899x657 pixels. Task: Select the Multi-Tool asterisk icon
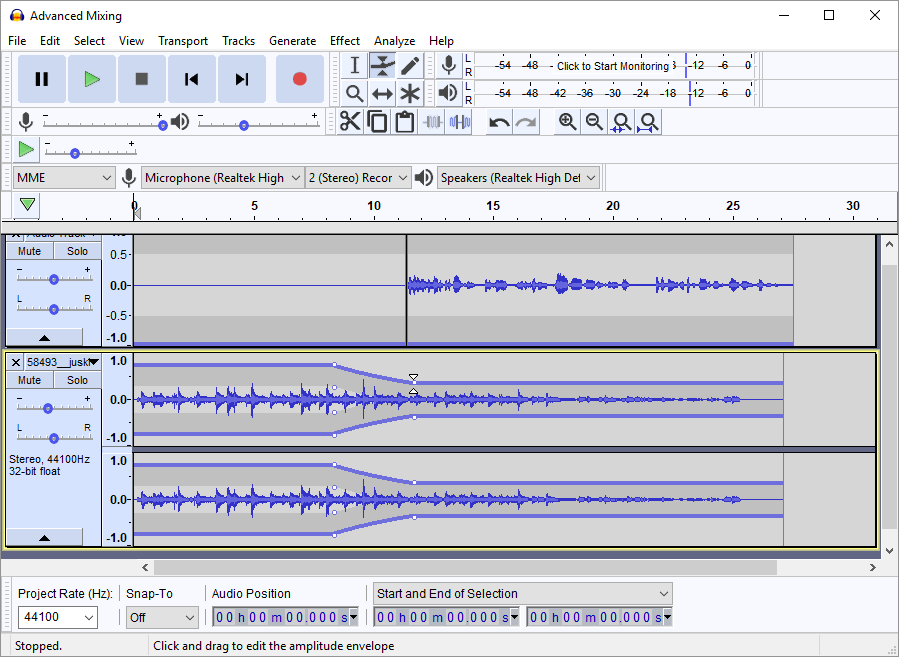[x=410, y=94]
